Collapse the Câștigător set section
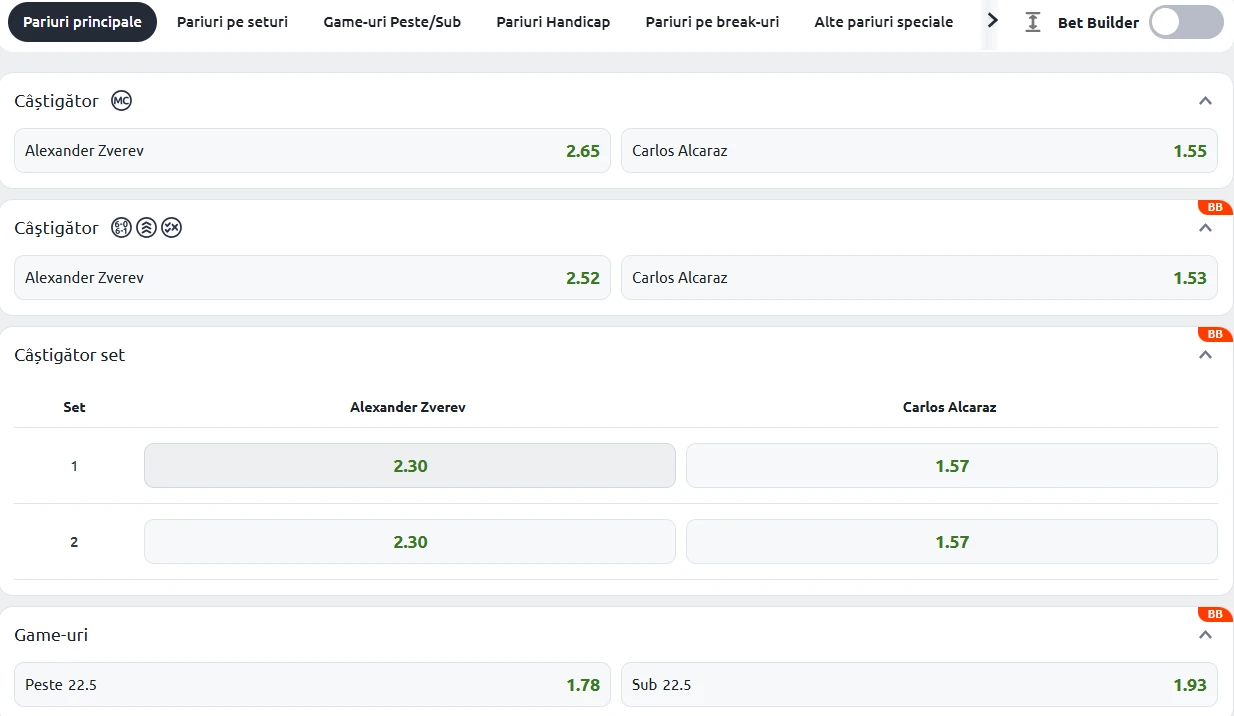The image size is (1234, 716). [x=1205, y=355]
